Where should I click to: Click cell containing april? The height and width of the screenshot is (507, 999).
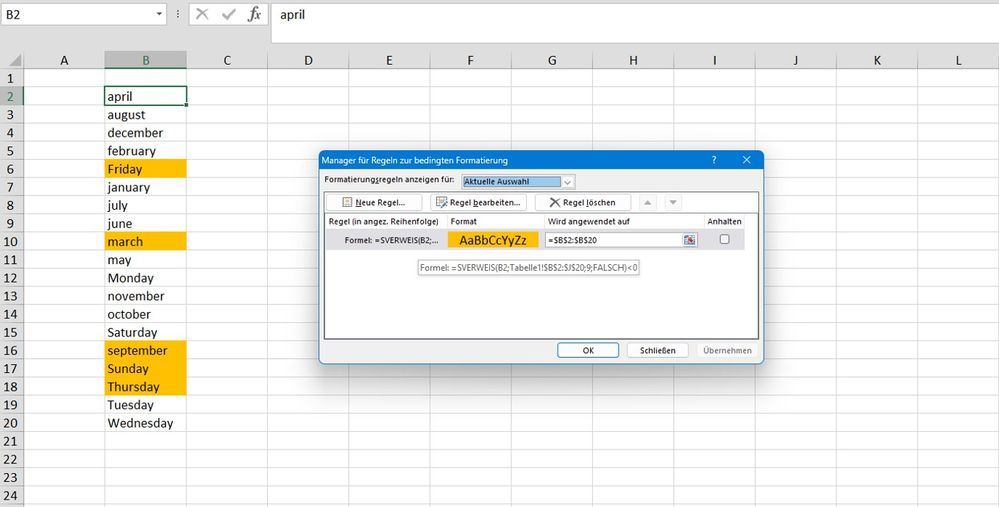click(x=146, y=96)
